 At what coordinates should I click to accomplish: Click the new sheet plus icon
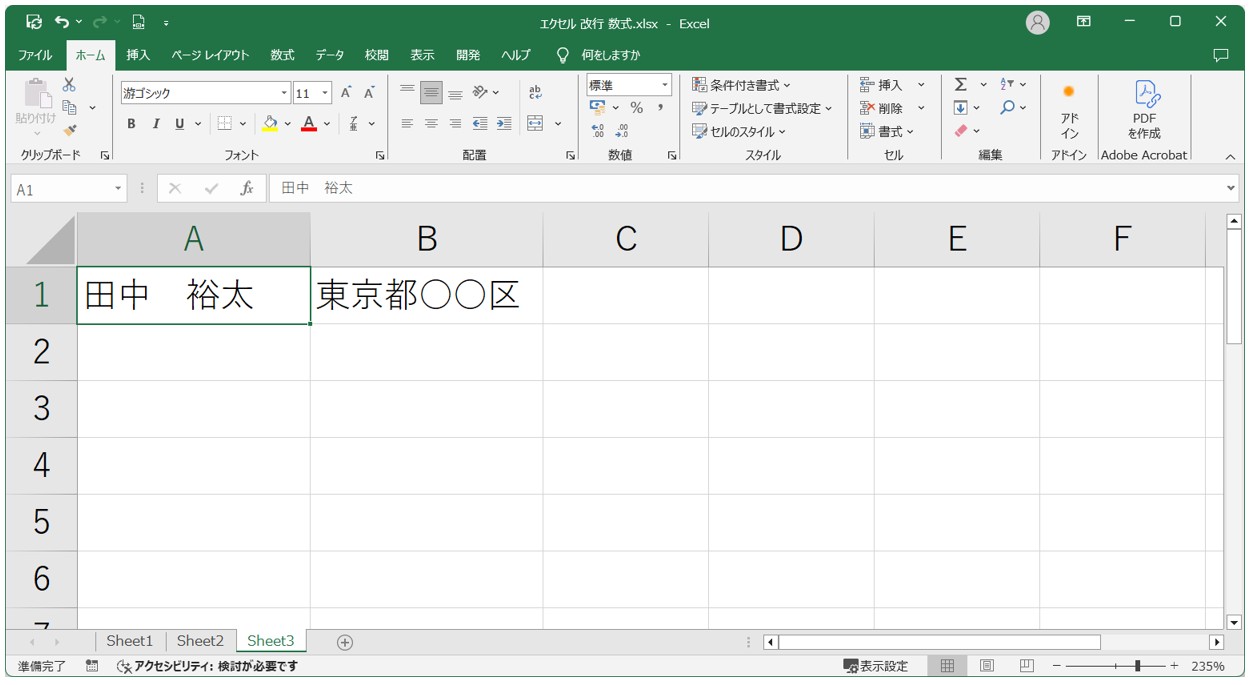(345, 642)
